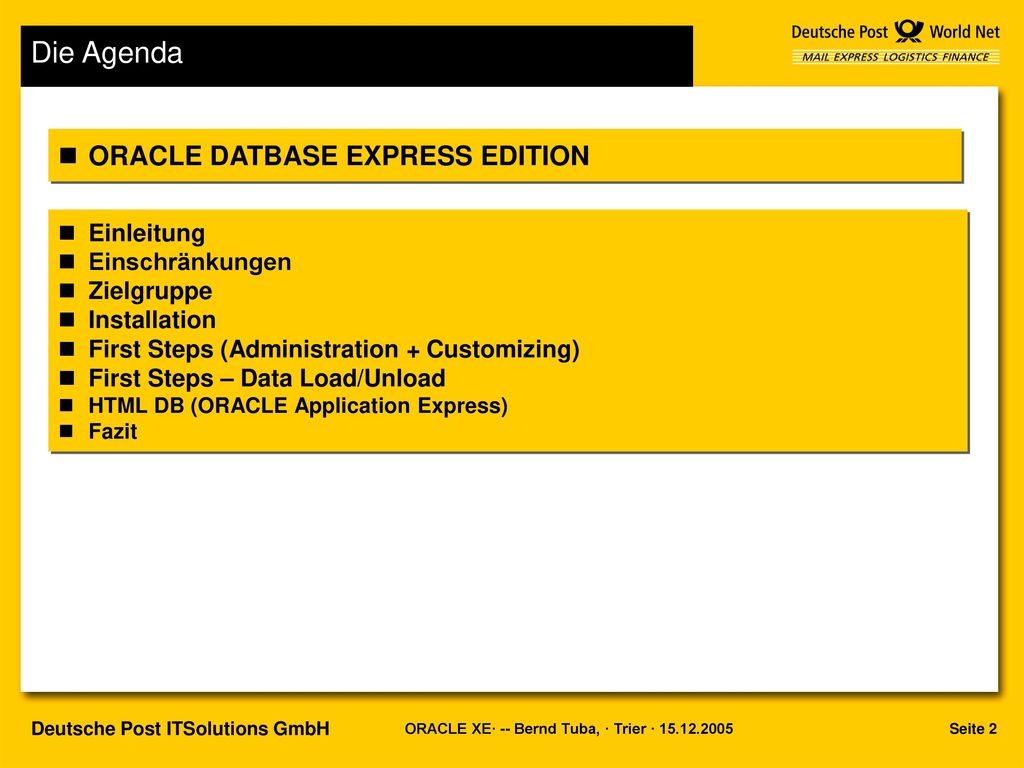Click the agenda item "Einschränkungen"
This screenshot has height=768, width=1024.
click(x=190, y=262)
